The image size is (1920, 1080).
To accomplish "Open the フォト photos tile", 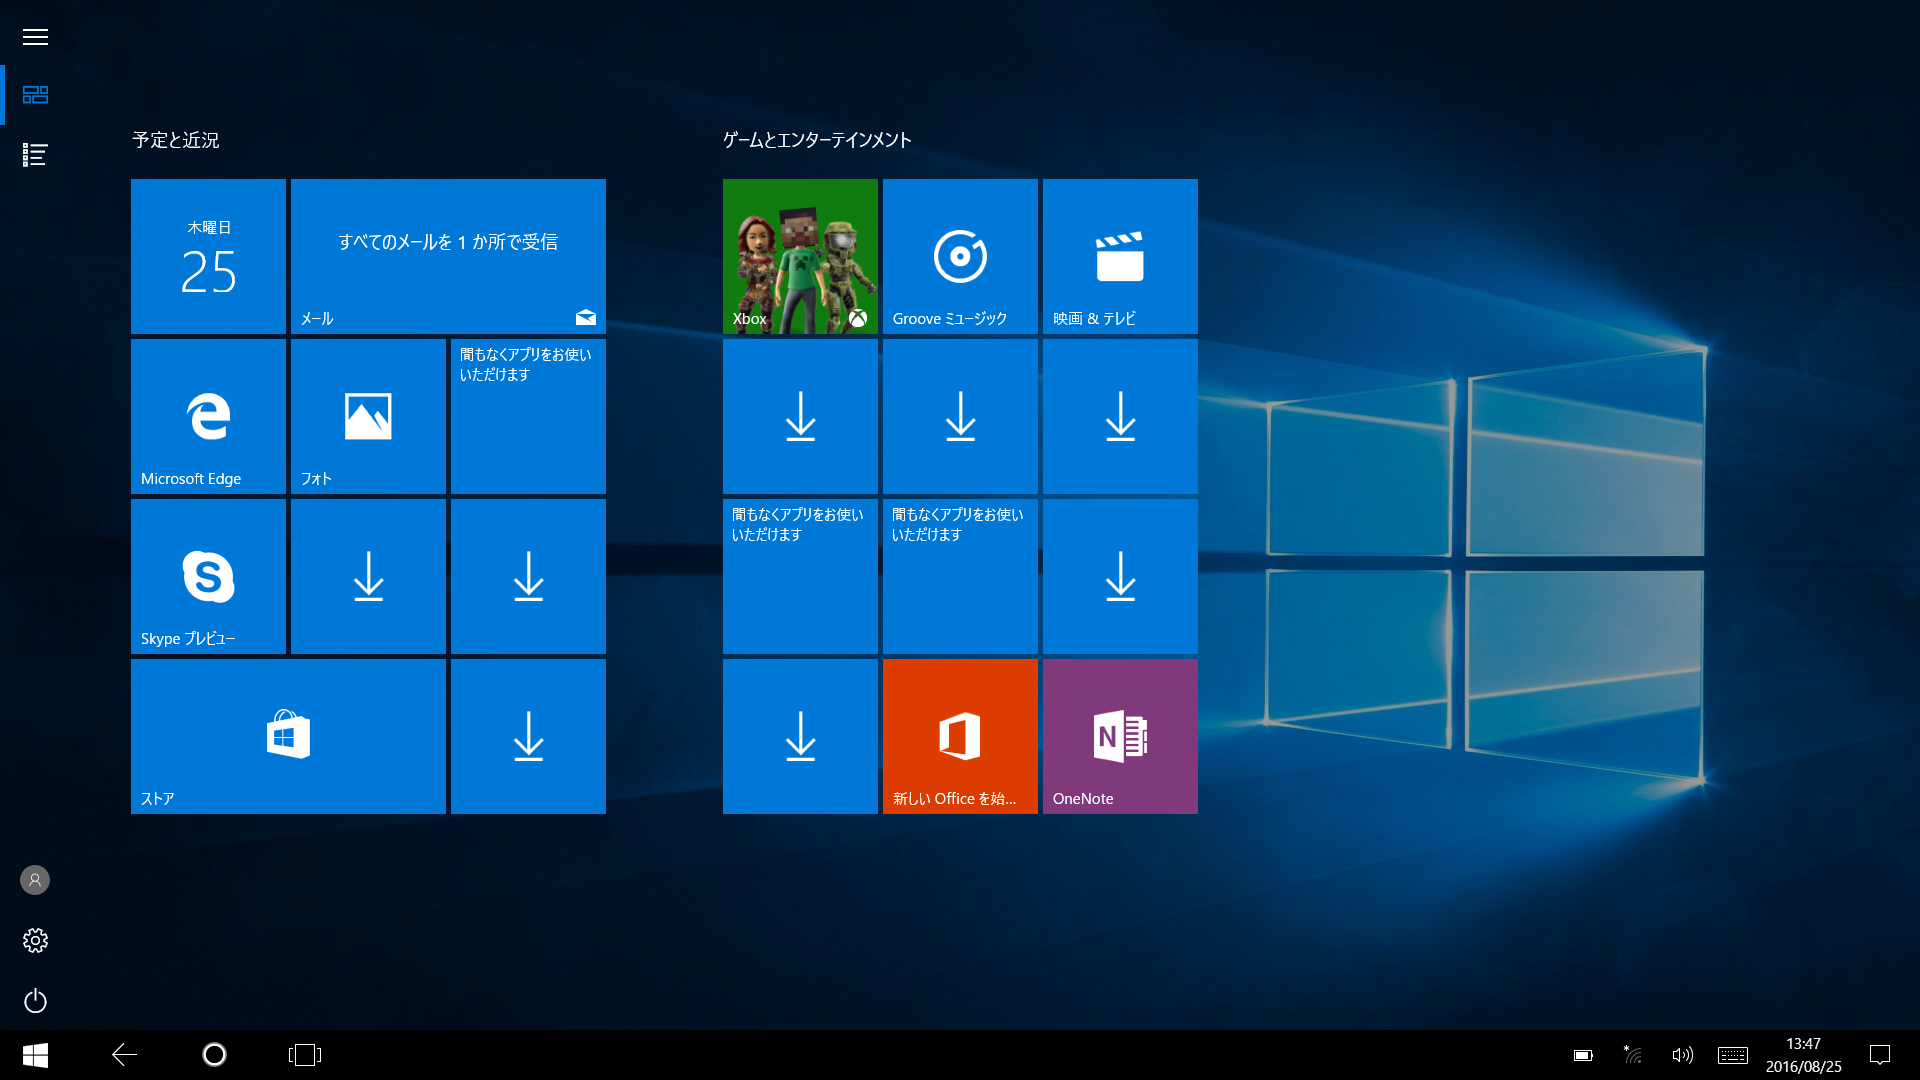I will click(368, 416).
